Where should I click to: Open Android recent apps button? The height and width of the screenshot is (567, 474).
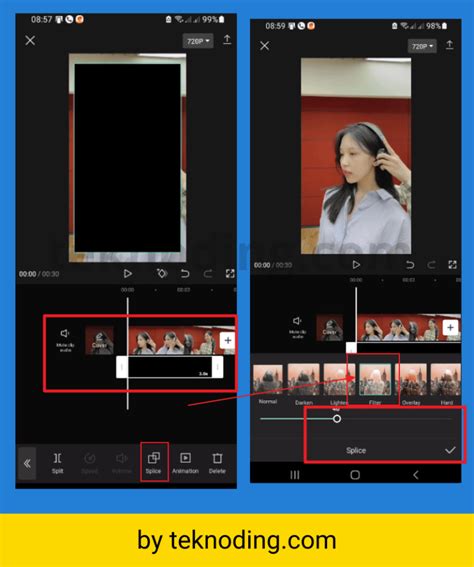pos(295,475)
